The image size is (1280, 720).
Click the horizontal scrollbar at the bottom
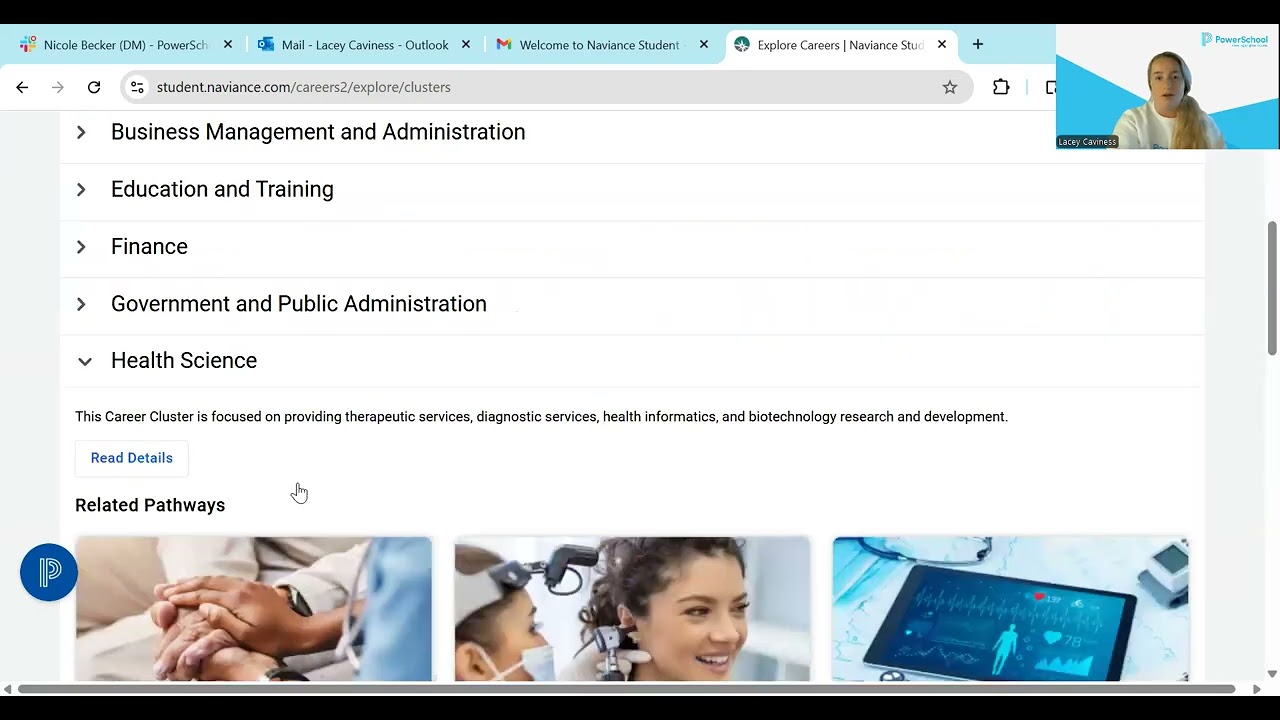point(627,689)
